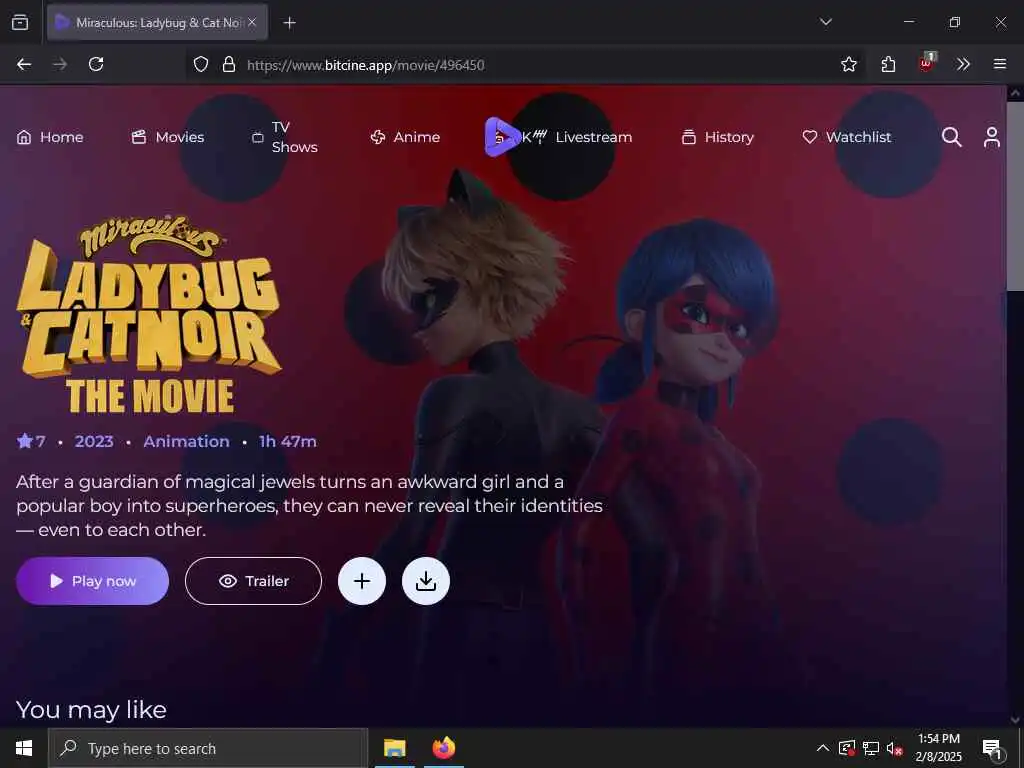Screen dimensions: 1024x768
Task: Open the TV Shows section
Action: pyautogui.click(x=285, y=137)
